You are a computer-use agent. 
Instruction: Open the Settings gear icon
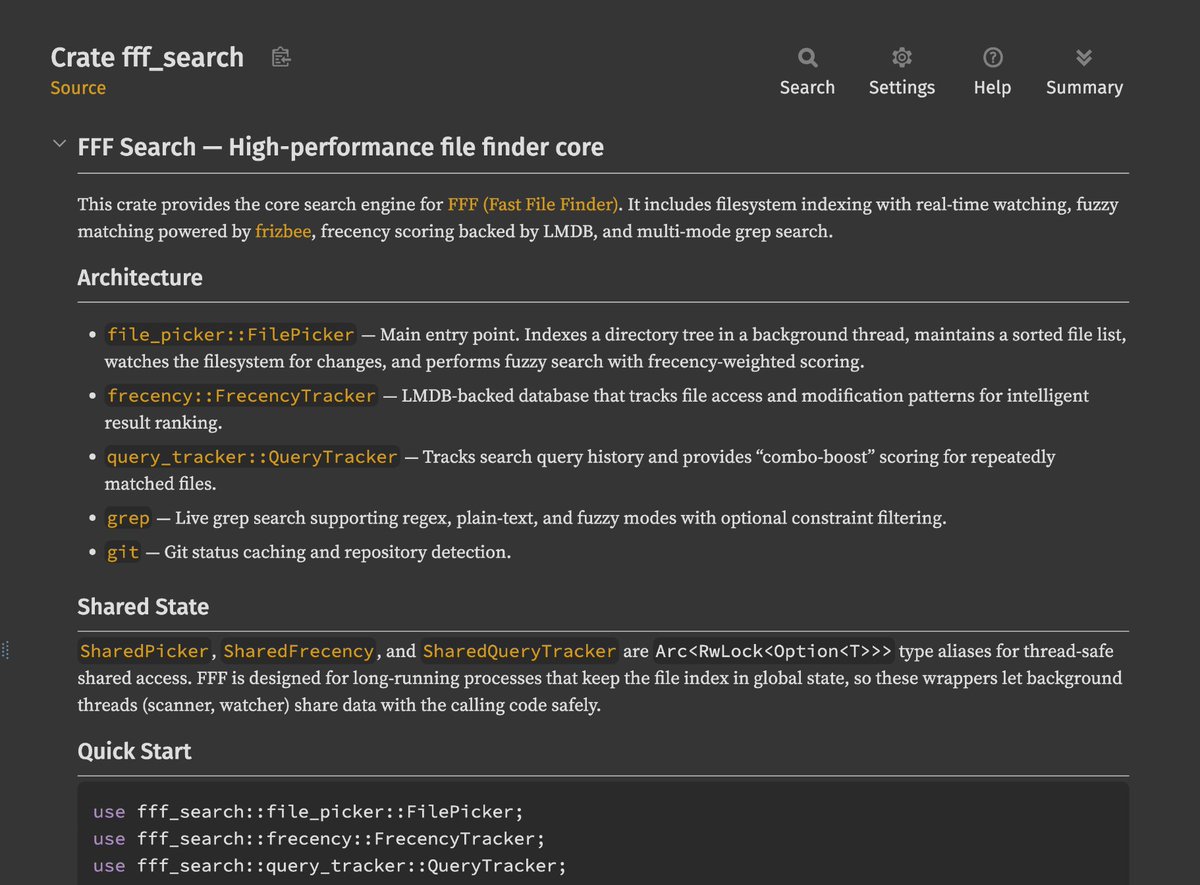pyautogui.click(x=901, y=58)
